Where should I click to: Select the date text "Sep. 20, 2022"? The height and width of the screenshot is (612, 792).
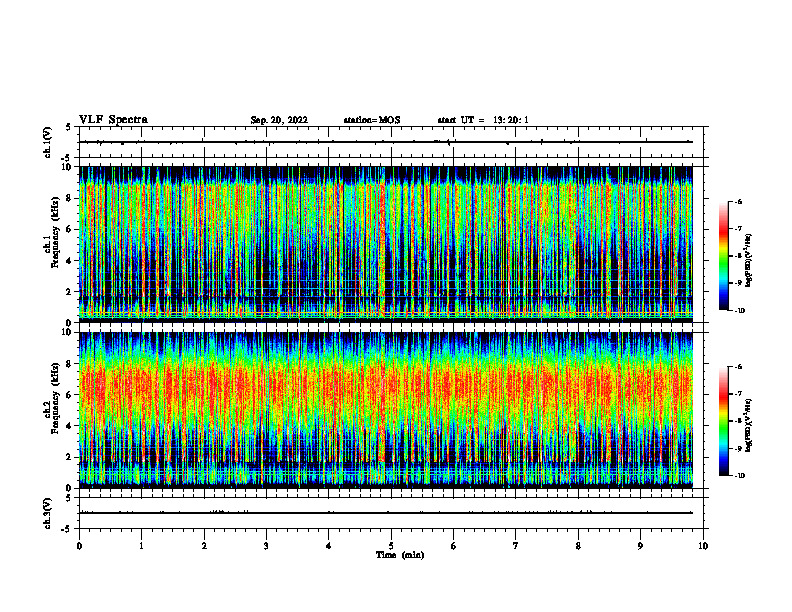(279, 120)
